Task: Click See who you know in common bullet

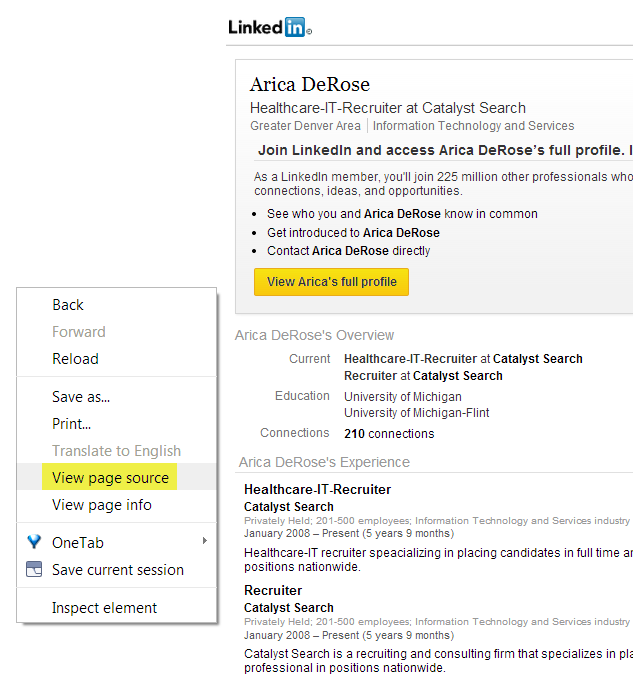Action: (x=402, y=214)
